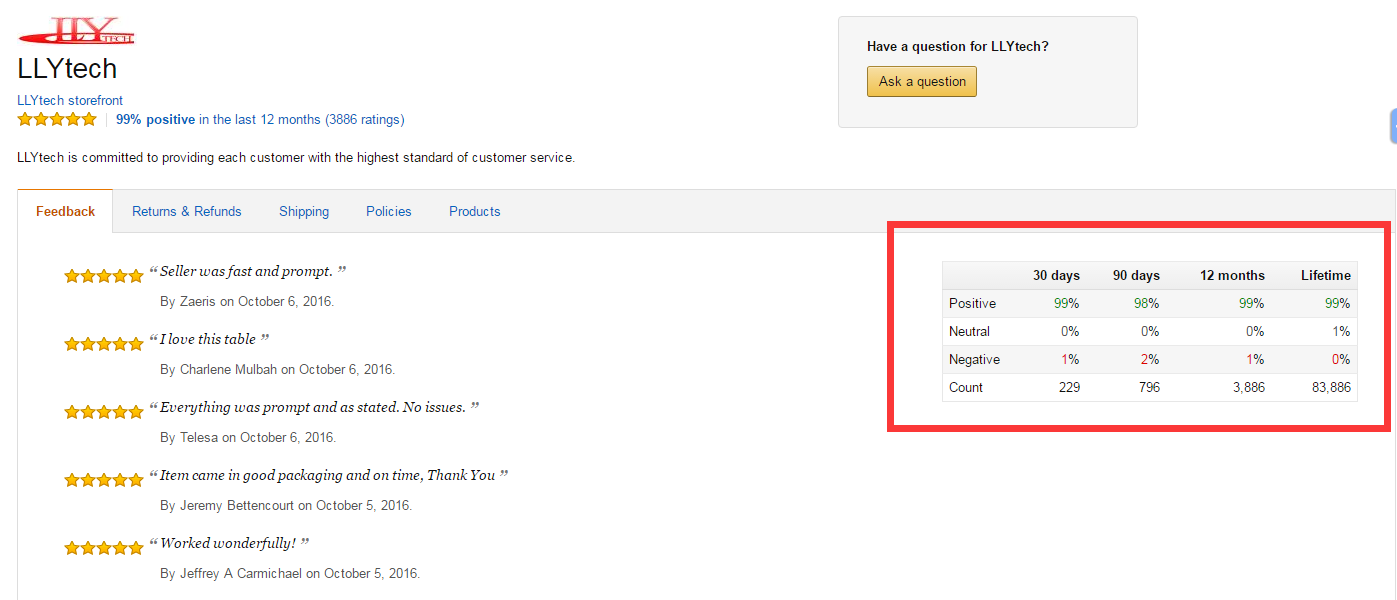This screenshot has width=1397, height=600.
Task: Click the 'Ask a question' button
Action: pyautogui.click(x=922, y=81)
